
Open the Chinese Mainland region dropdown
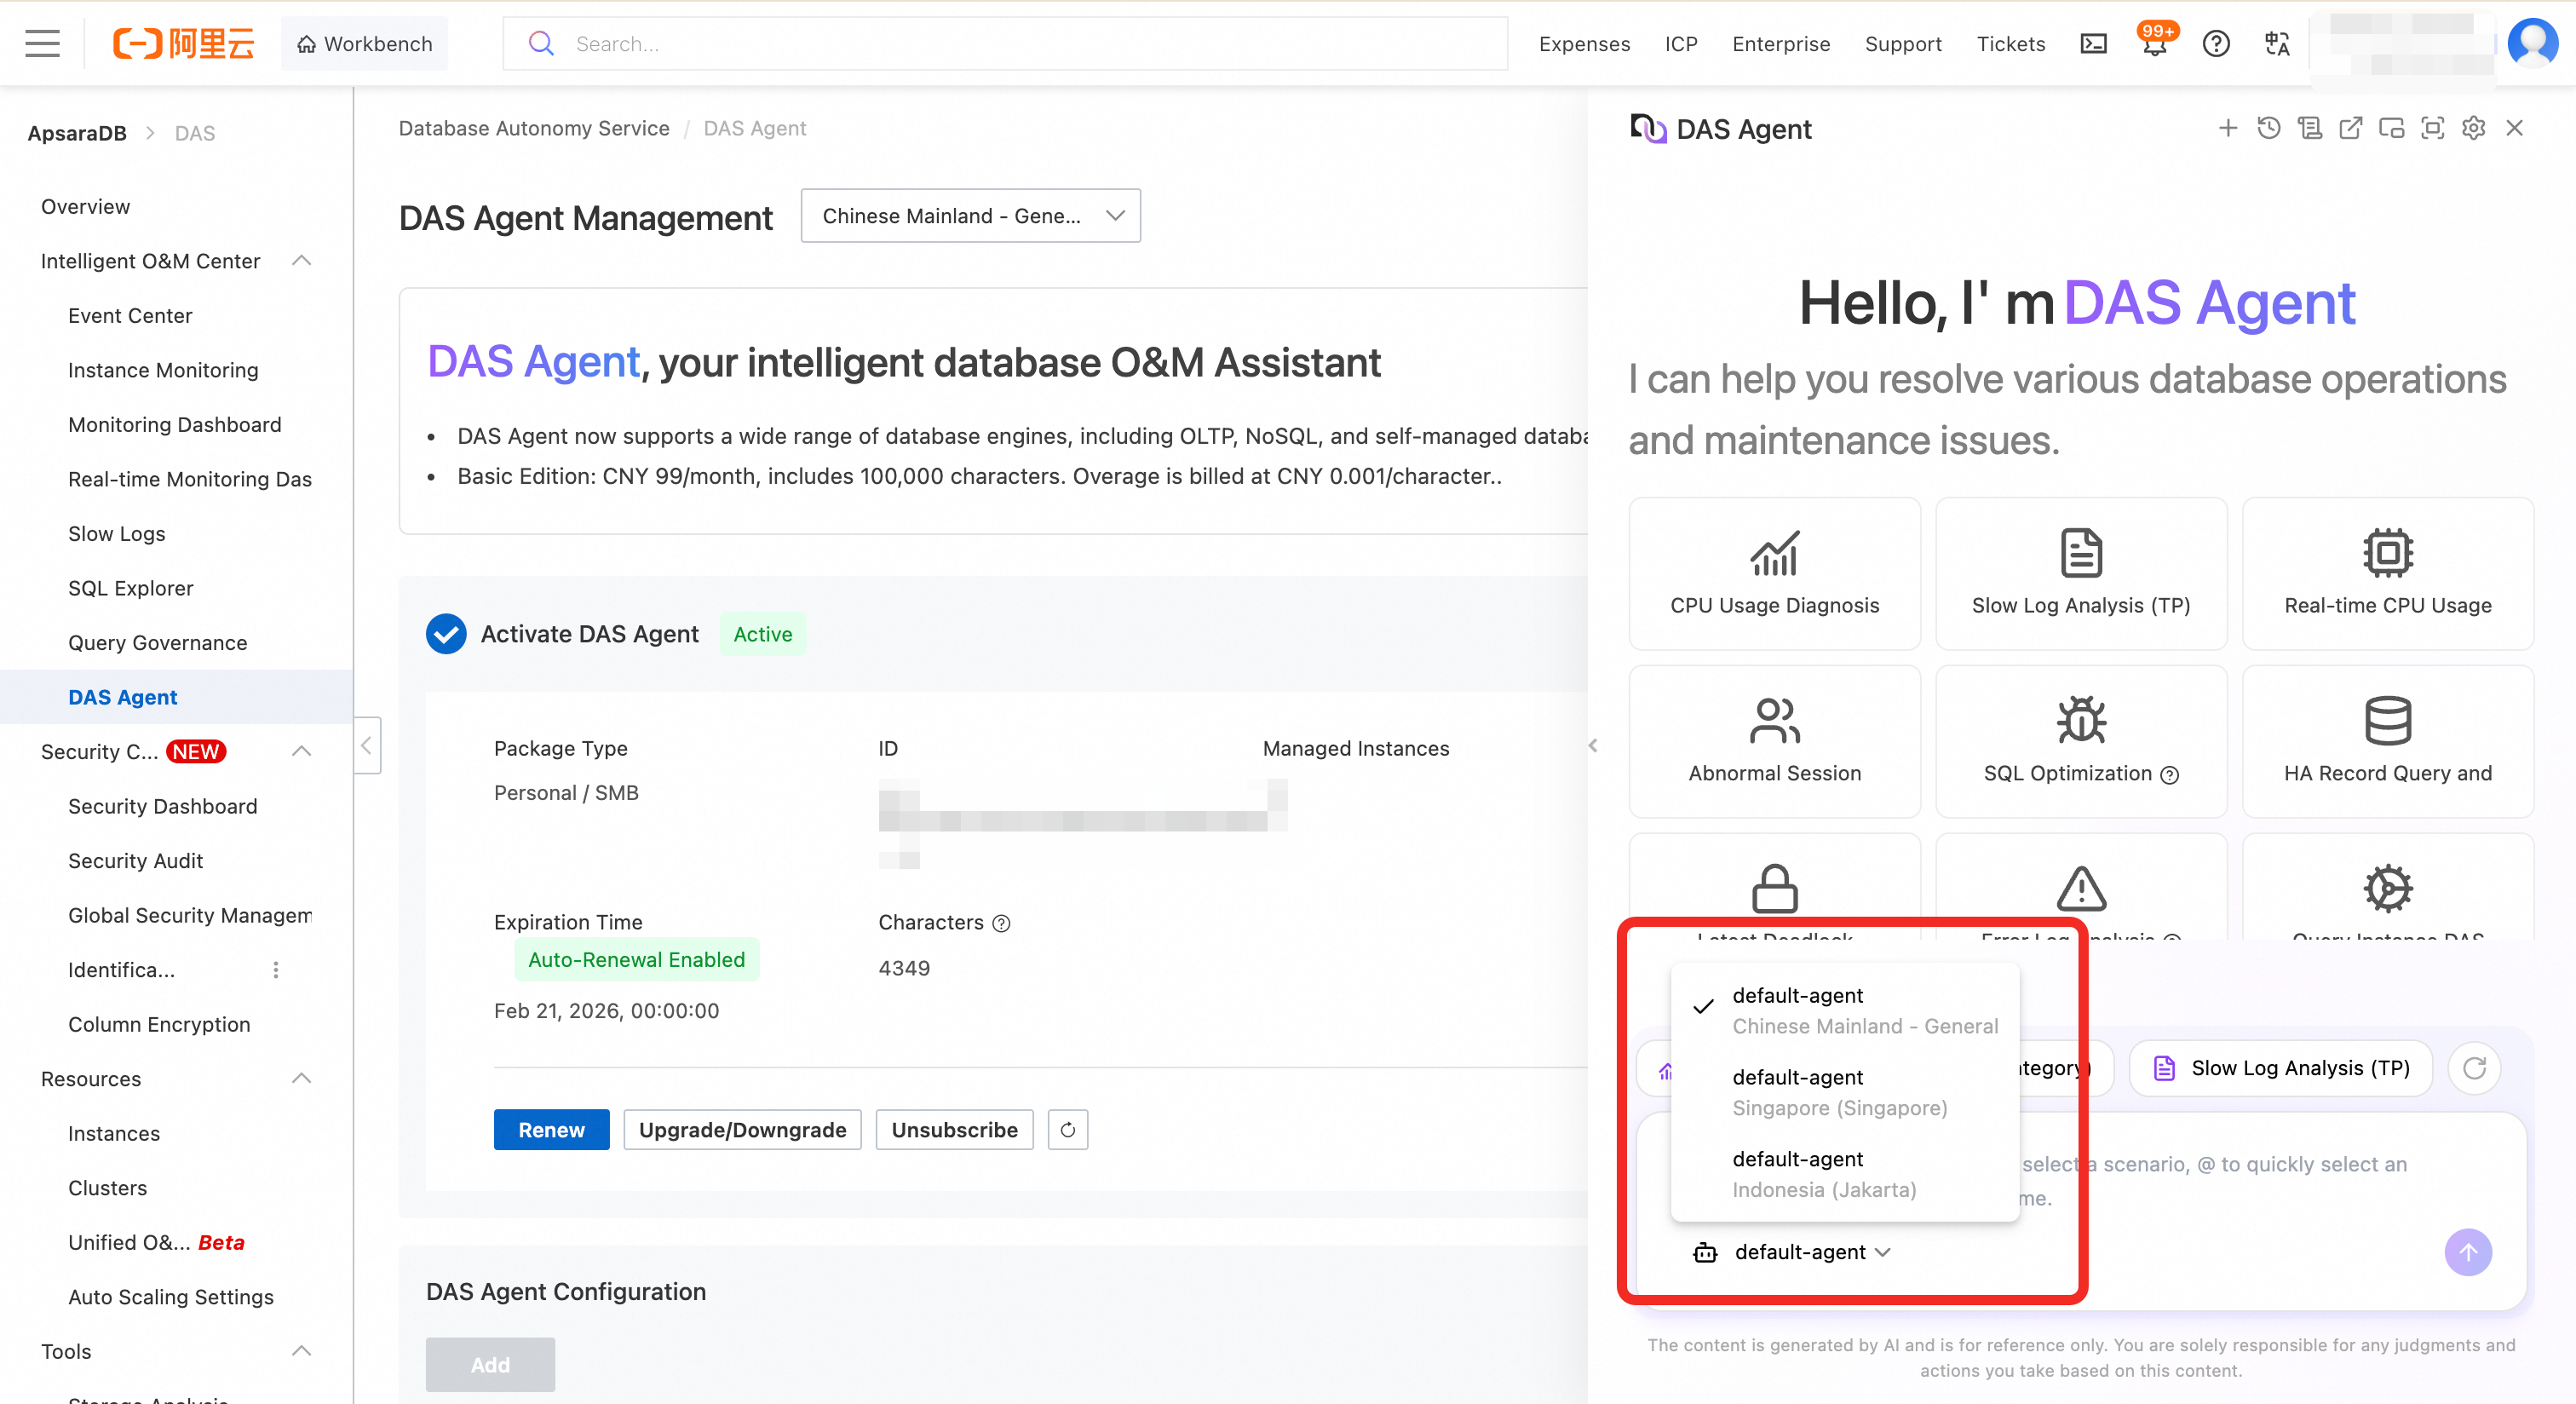(x=970, y=216)
